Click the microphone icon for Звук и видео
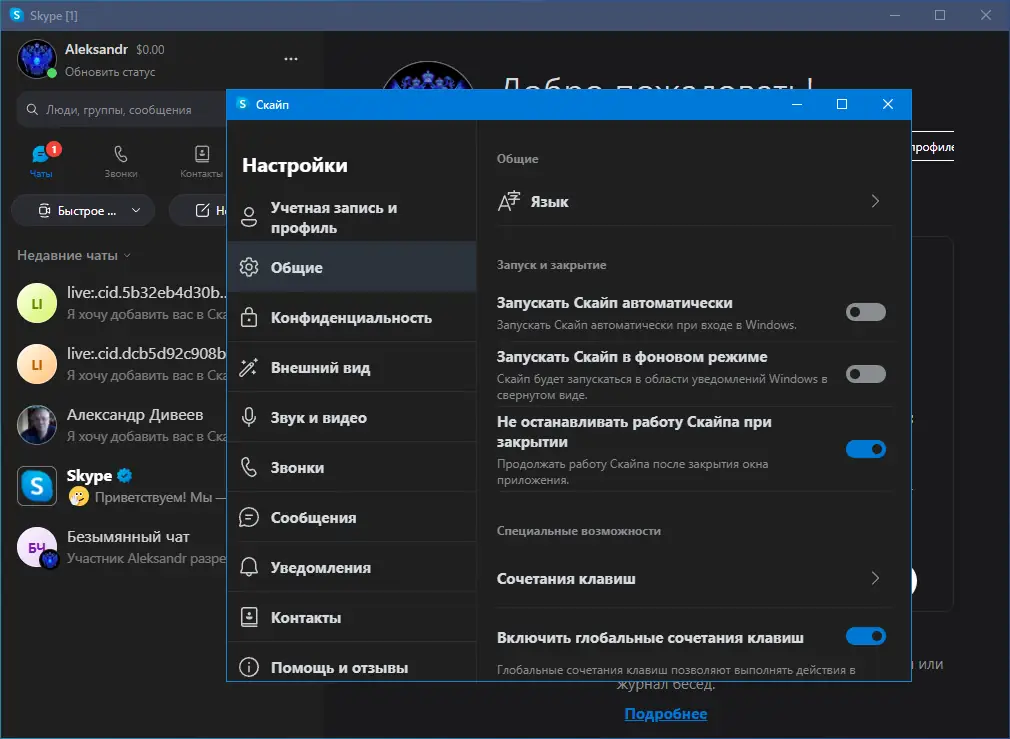 [x=249, y=417]
